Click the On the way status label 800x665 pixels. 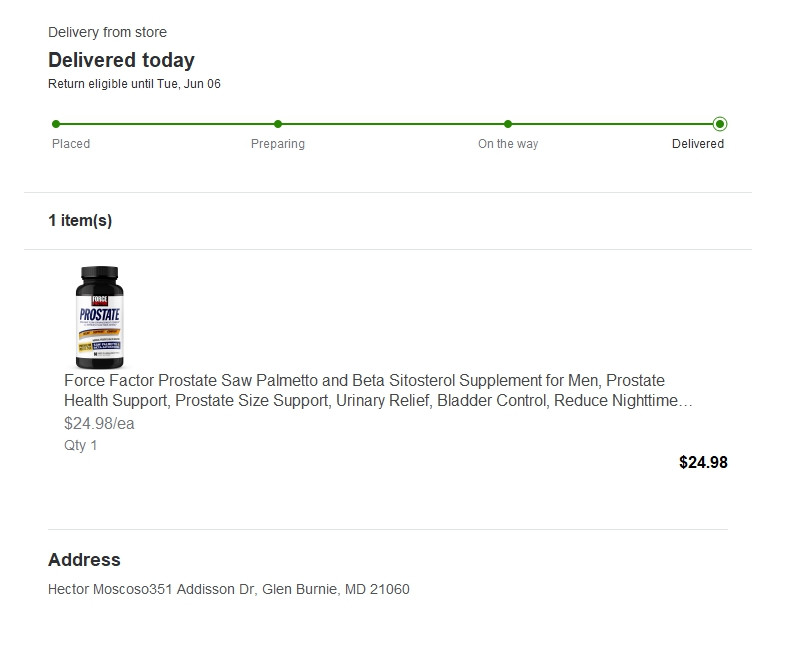click(x=508, y=144)
